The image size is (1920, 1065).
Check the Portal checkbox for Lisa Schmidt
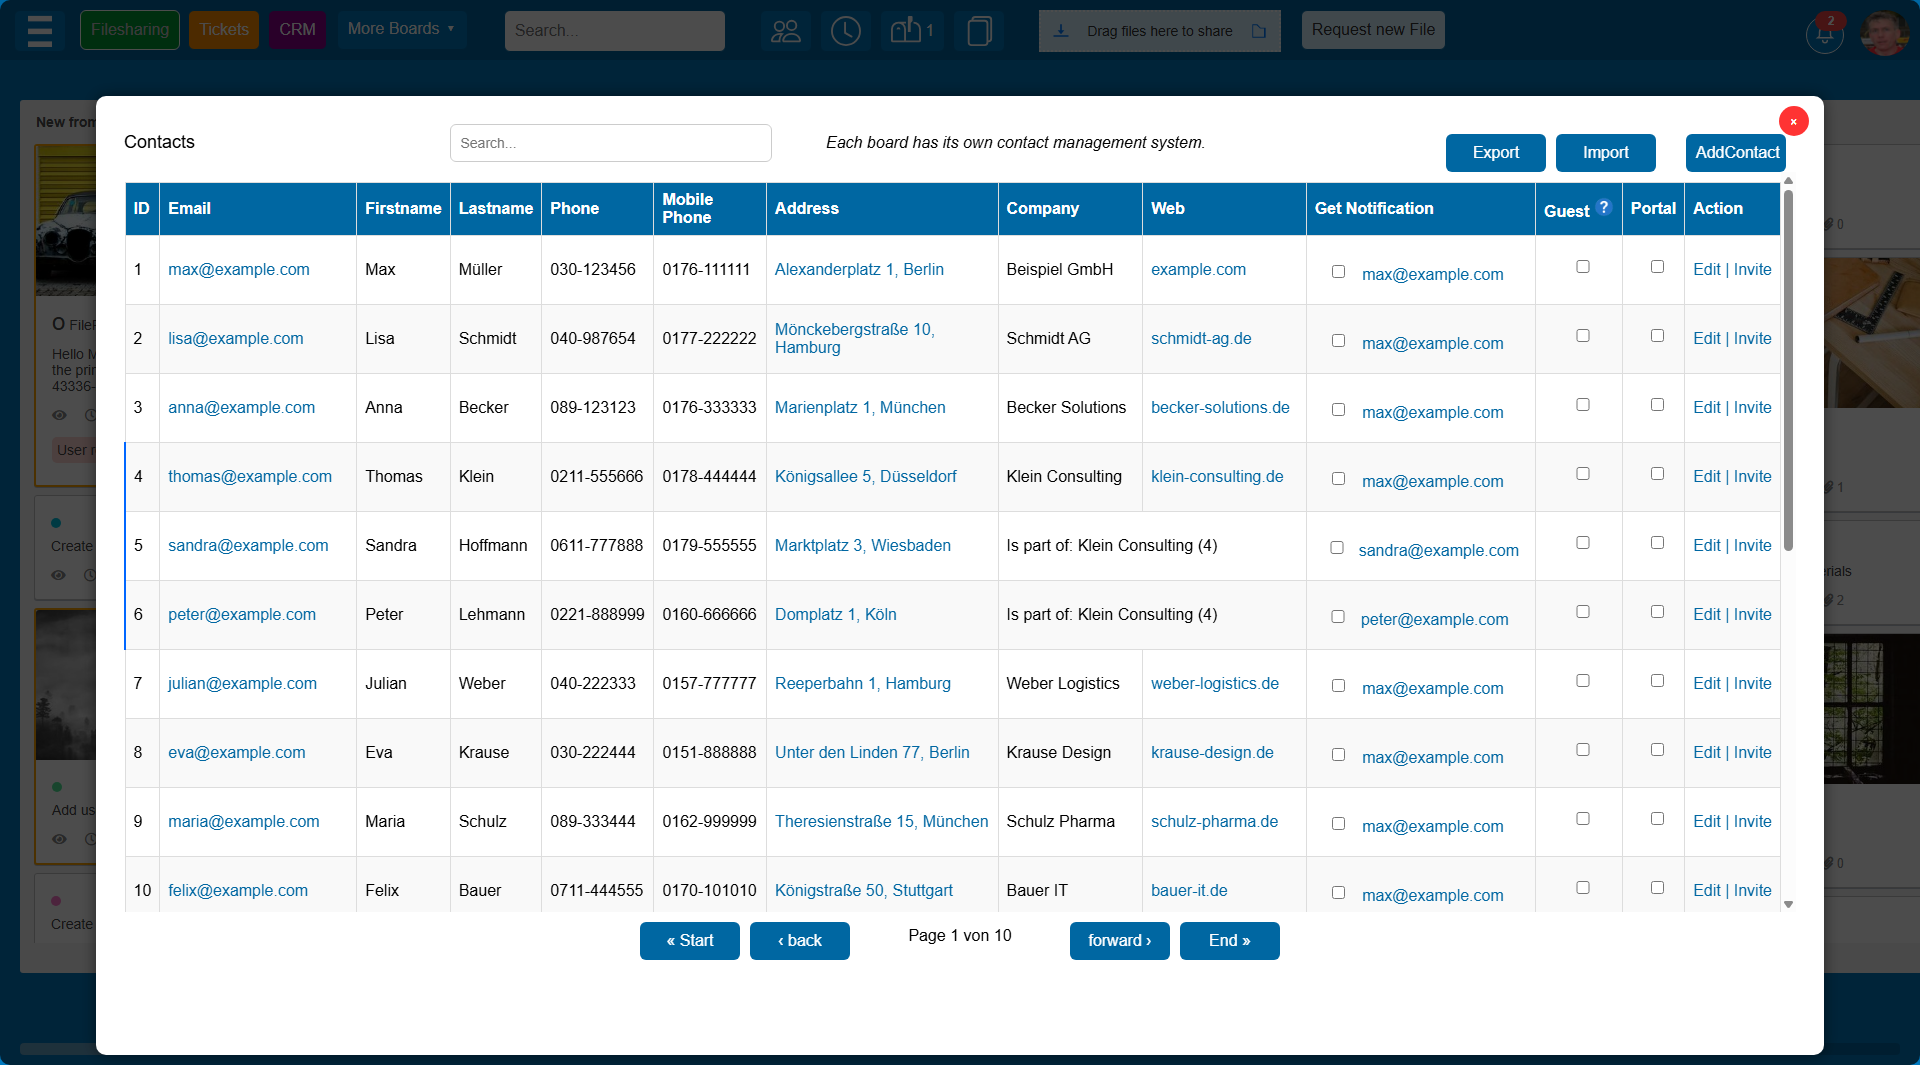[x=1657, y=335]
